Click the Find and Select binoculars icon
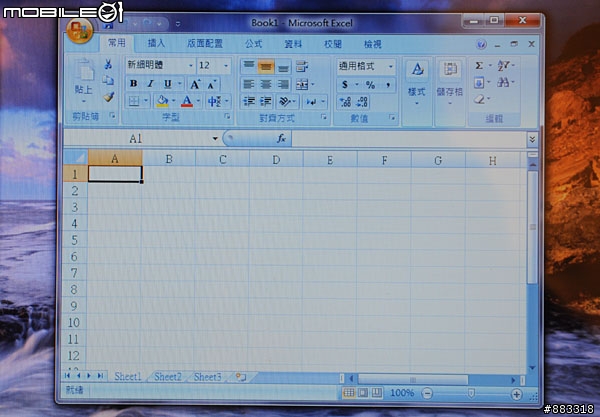 click(x=503, y=82)
